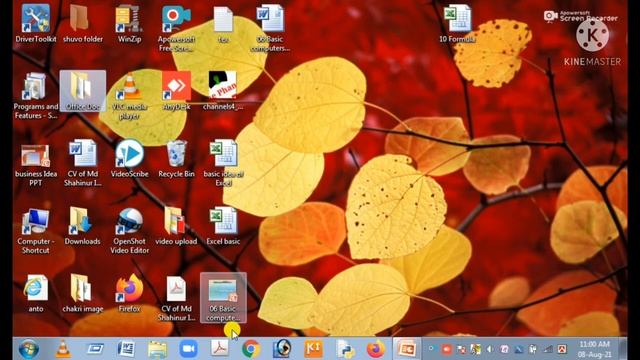
Task: Open Microsoft Word from the taskbar
Action: (126, 349)
